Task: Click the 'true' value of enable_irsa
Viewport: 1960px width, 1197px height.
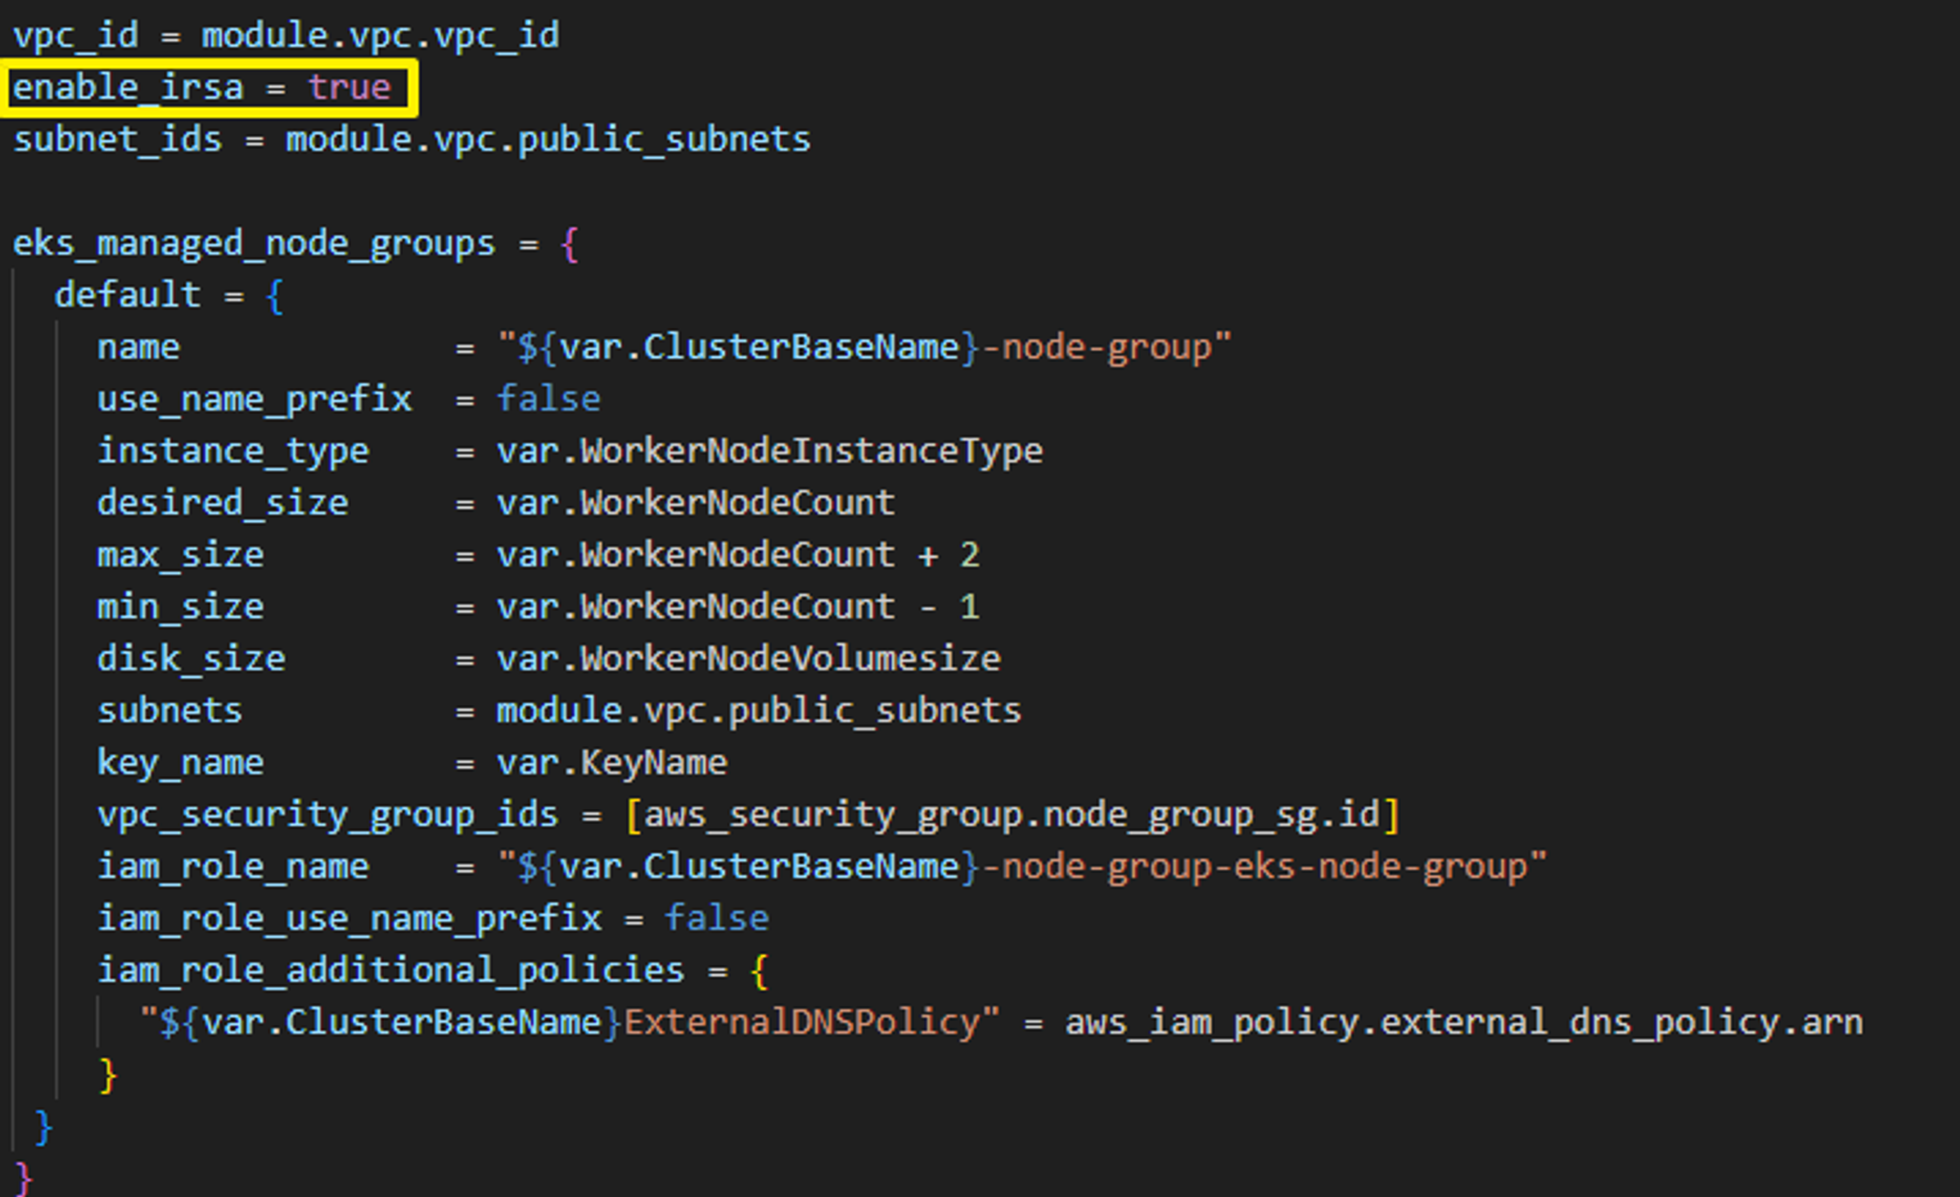Action: (348, 88)
